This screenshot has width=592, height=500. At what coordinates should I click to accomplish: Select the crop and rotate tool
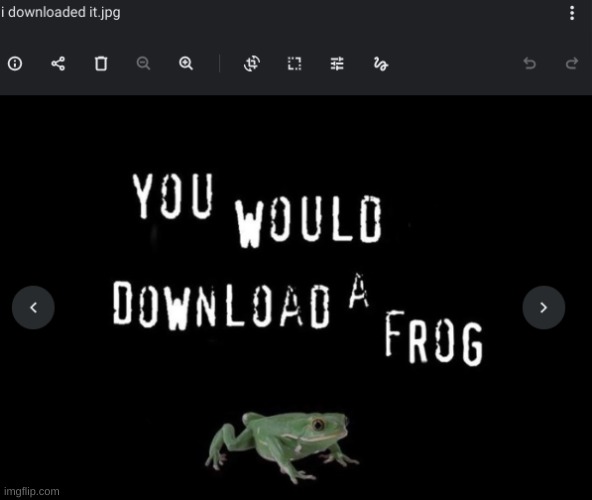point(252,63)
